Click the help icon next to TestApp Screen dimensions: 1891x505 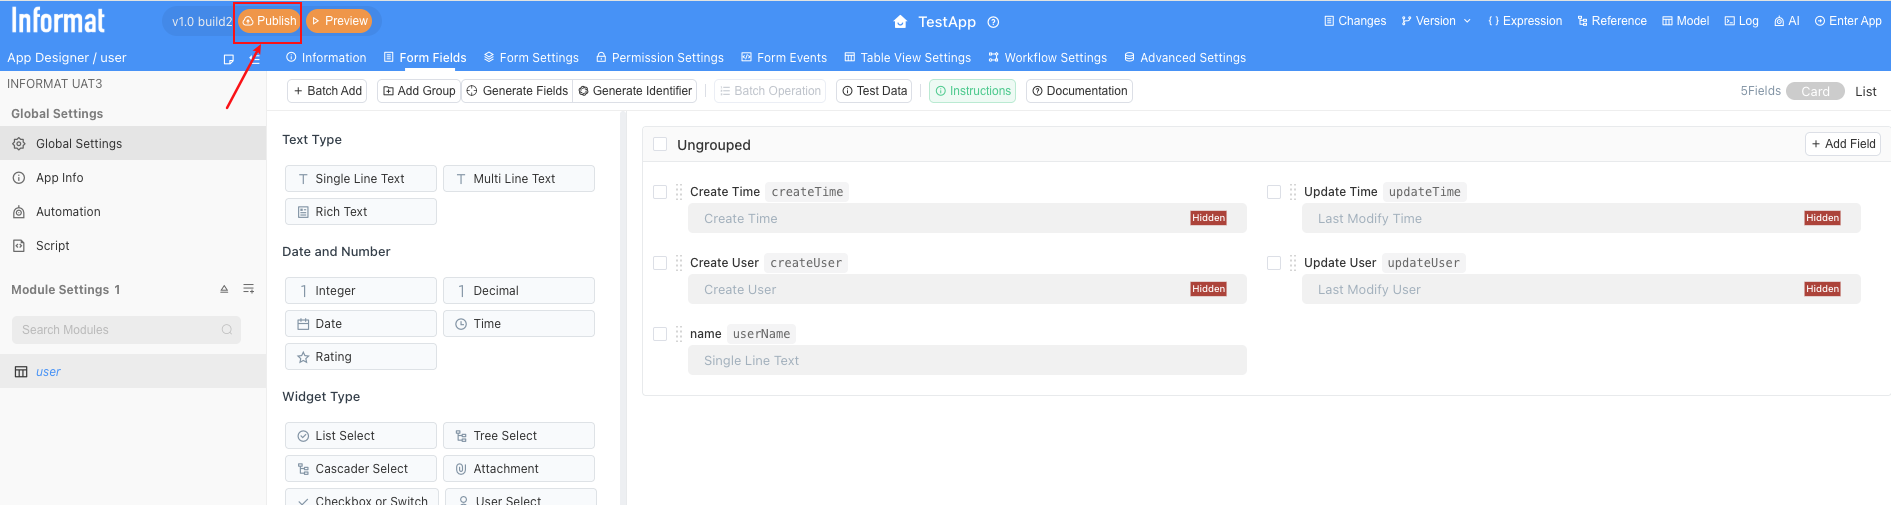[x=993, y=22]
